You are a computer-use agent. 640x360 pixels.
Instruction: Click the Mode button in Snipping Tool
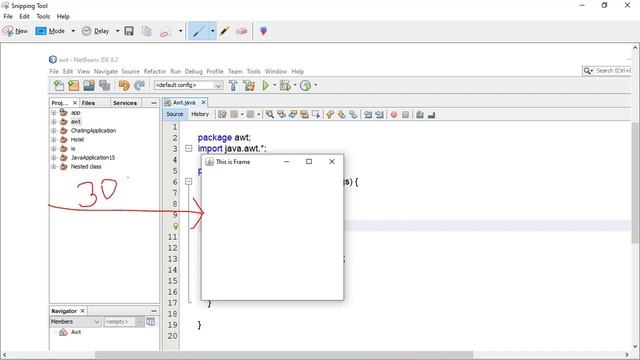(50, 31)
